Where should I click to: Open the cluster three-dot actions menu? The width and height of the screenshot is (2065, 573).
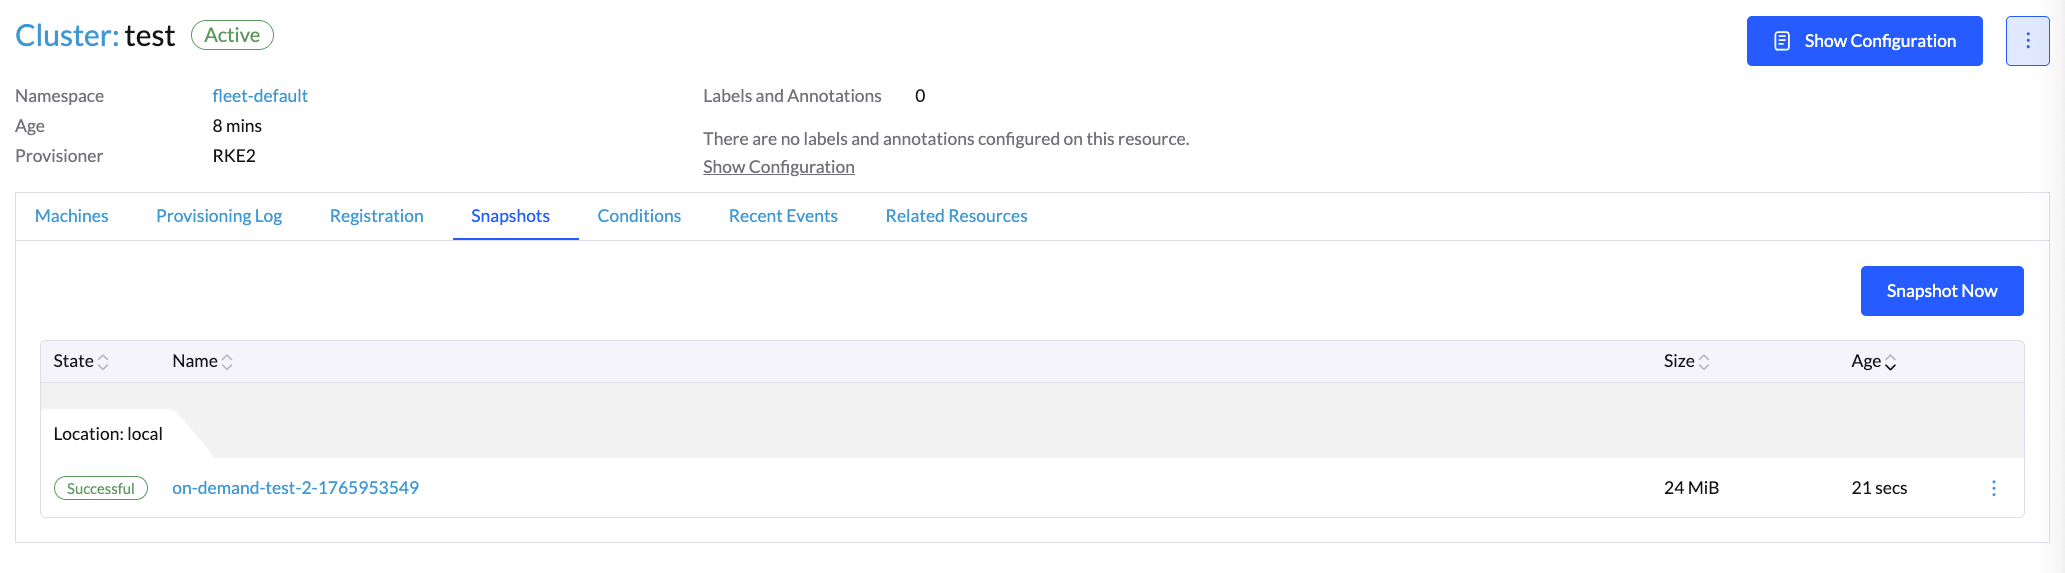(x=2027, y=41)
